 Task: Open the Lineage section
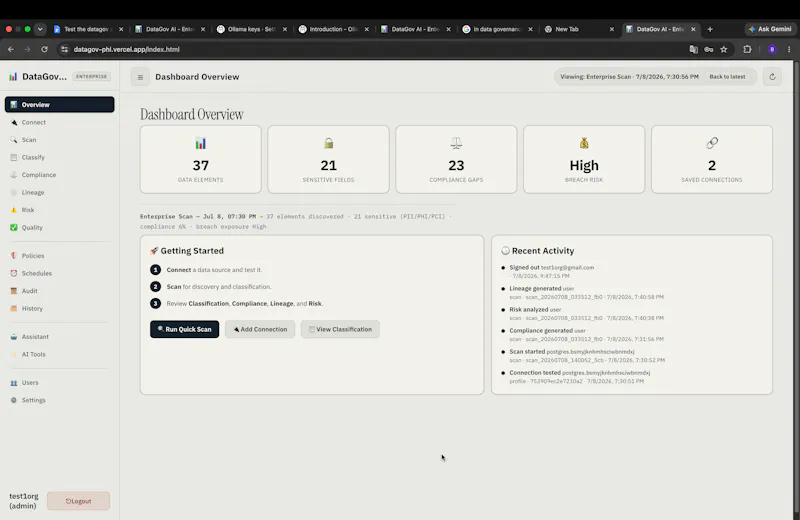point(59,192)
